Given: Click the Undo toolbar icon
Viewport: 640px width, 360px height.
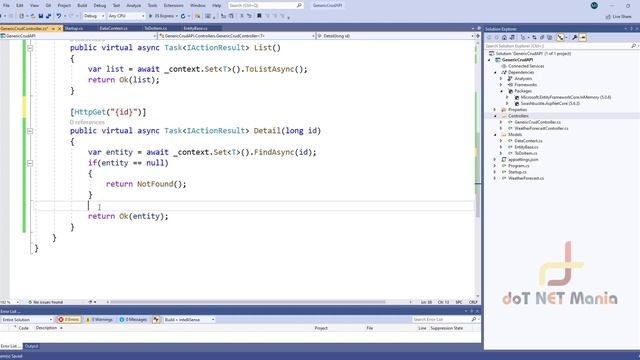Looking at the screenshot, I should [x=59, y=16].
